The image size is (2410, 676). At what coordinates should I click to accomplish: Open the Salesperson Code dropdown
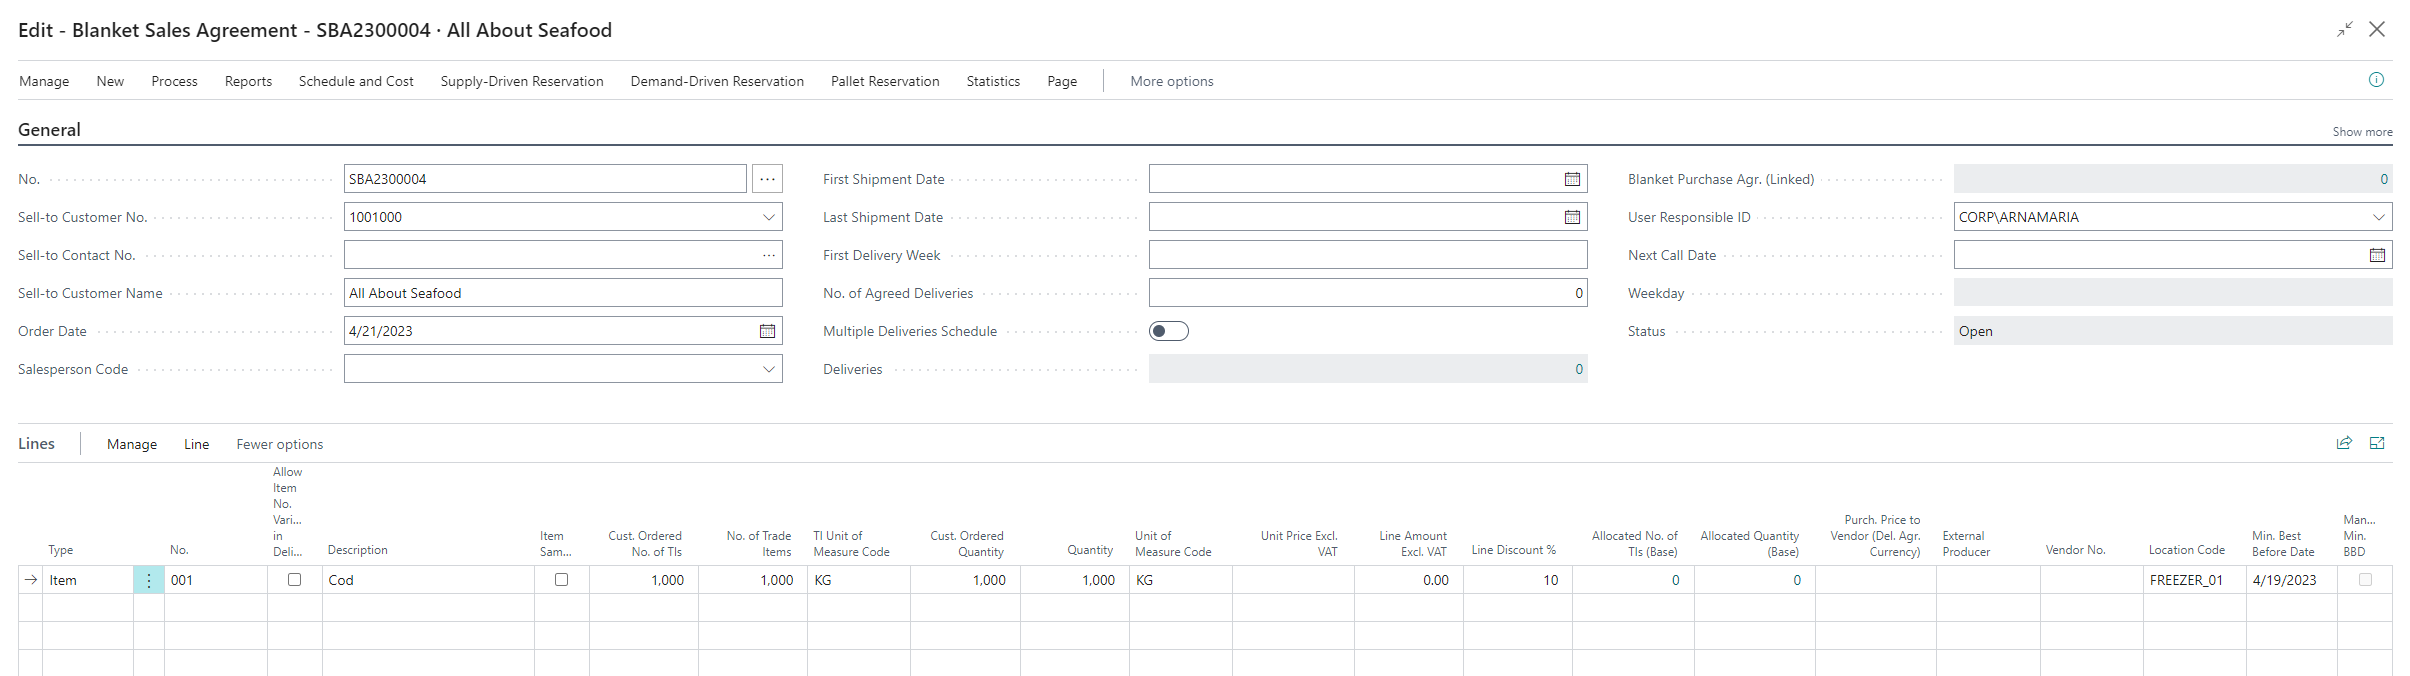click(x=768, y=369)
